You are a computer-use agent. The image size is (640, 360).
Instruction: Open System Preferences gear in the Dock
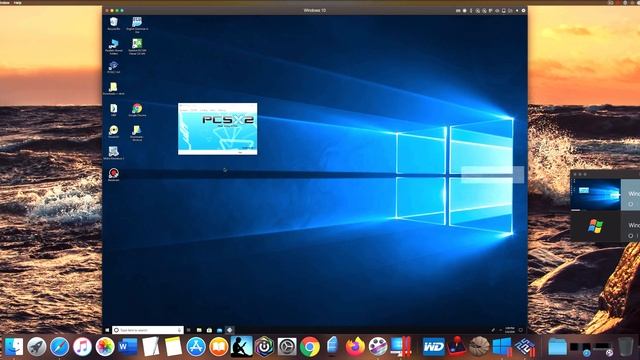[287, 347]
